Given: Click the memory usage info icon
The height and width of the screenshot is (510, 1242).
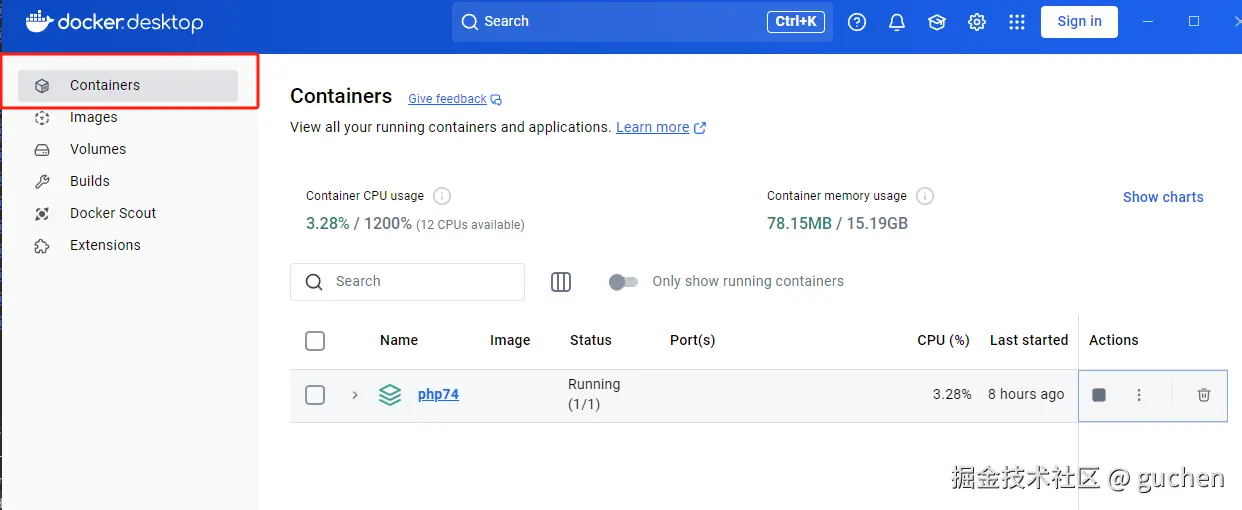Looking at the screenshot, I should click(x=925, y=196).
